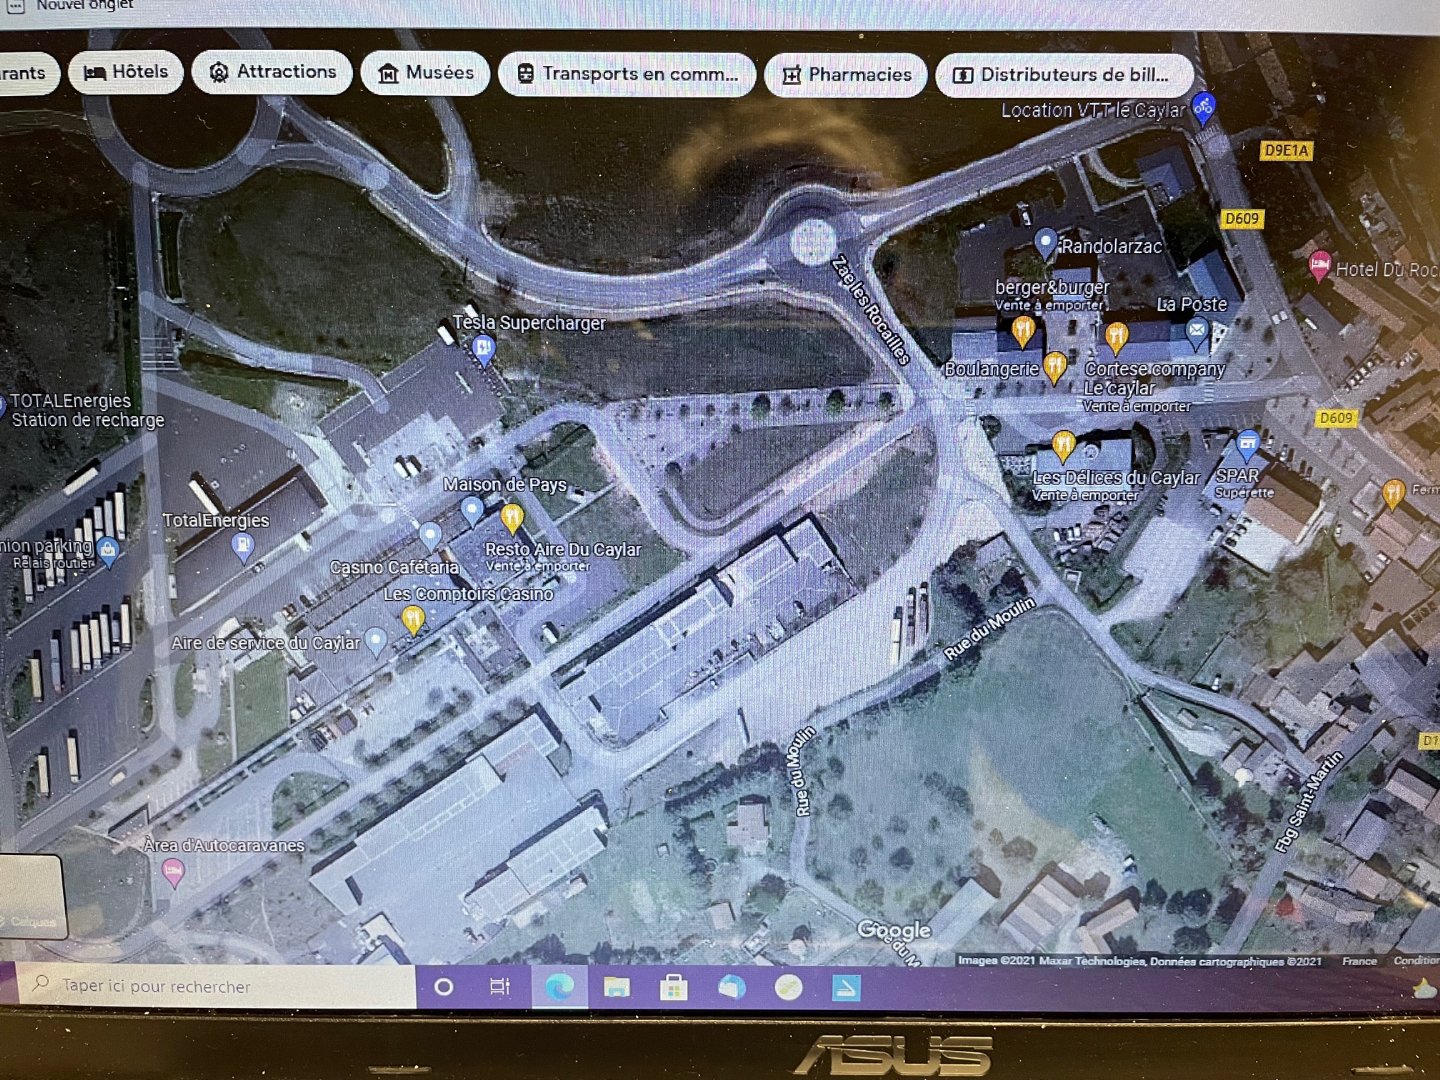Screen dimensions: 1440x1080
Task: Open Microsoft Edge from the taskbar
Action: click(559, 988)
